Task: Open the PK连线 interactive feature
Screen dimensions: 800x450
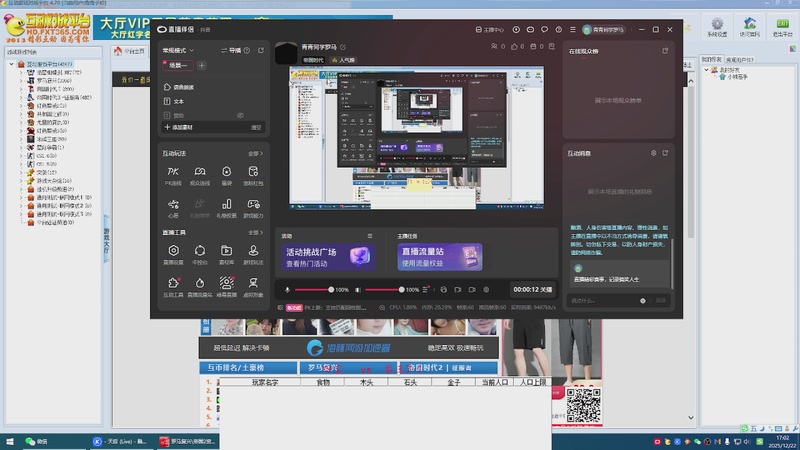Action: 173,176
